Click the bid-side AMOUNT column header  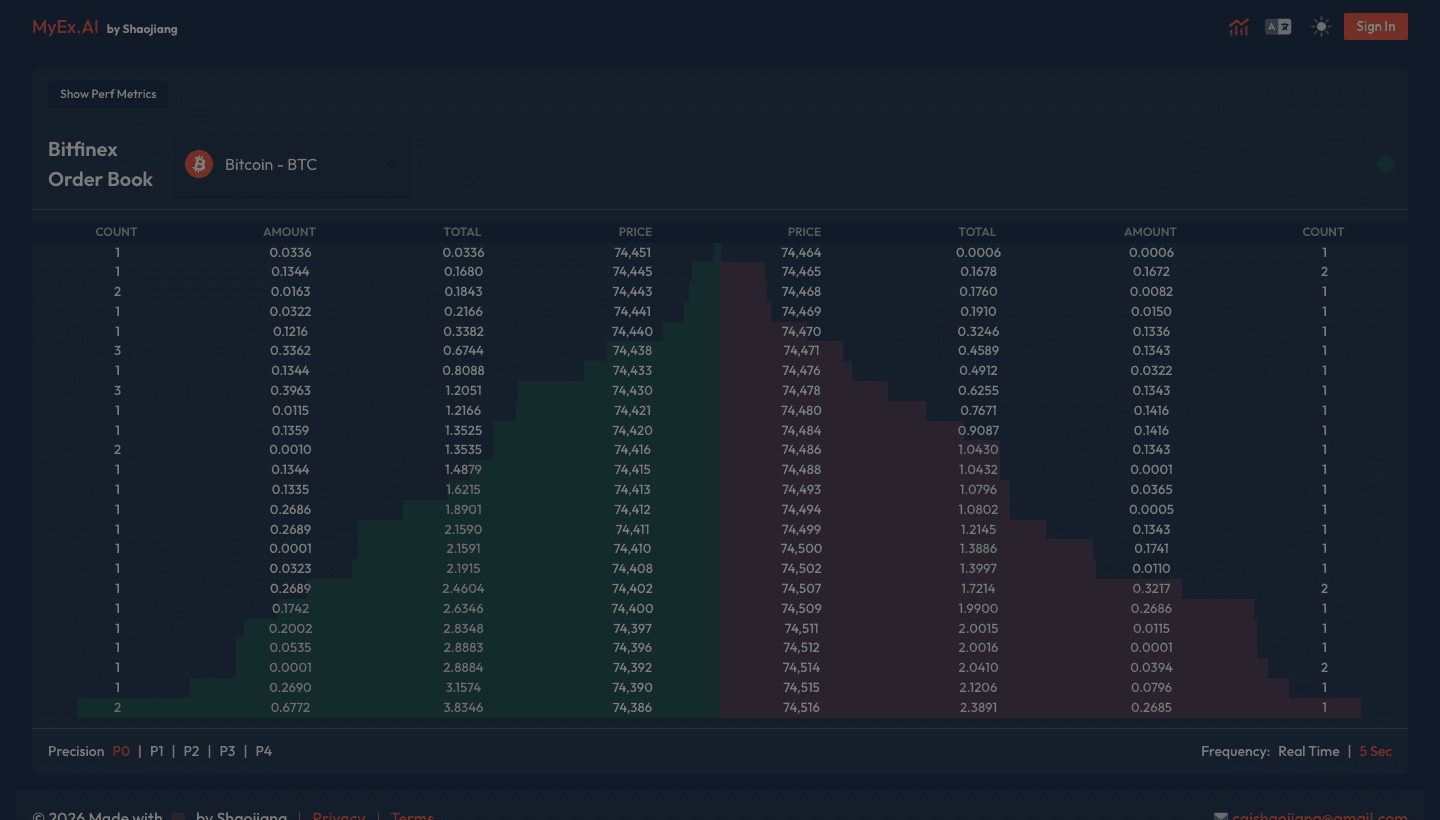tap(289, 232)
